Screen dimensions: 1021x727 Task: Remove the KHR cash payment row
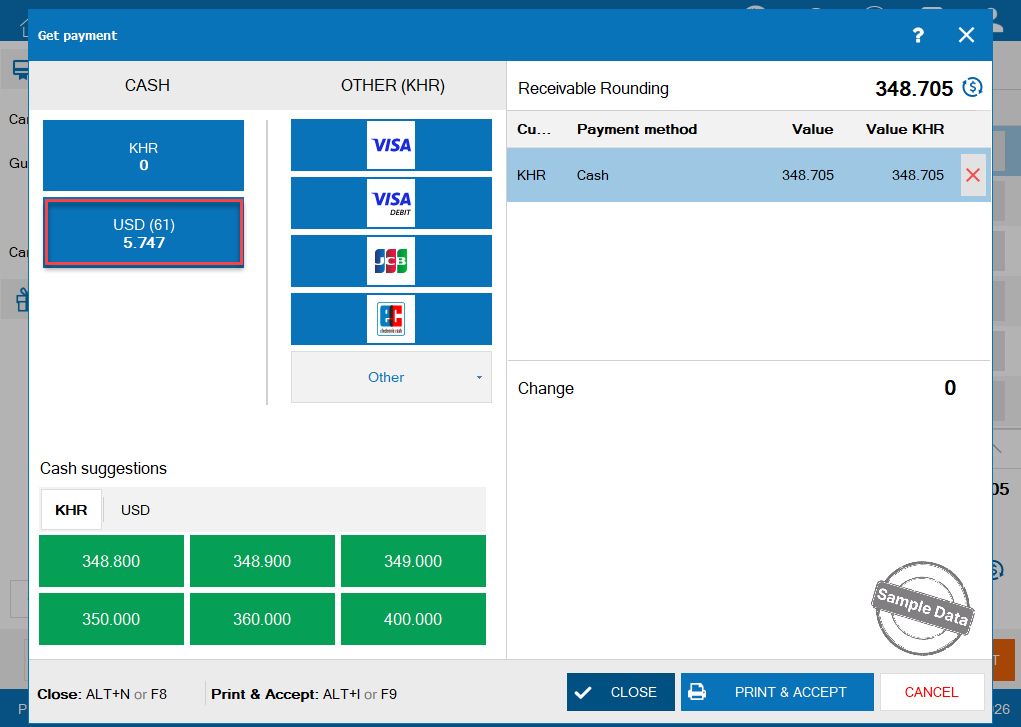pos(972,175)
